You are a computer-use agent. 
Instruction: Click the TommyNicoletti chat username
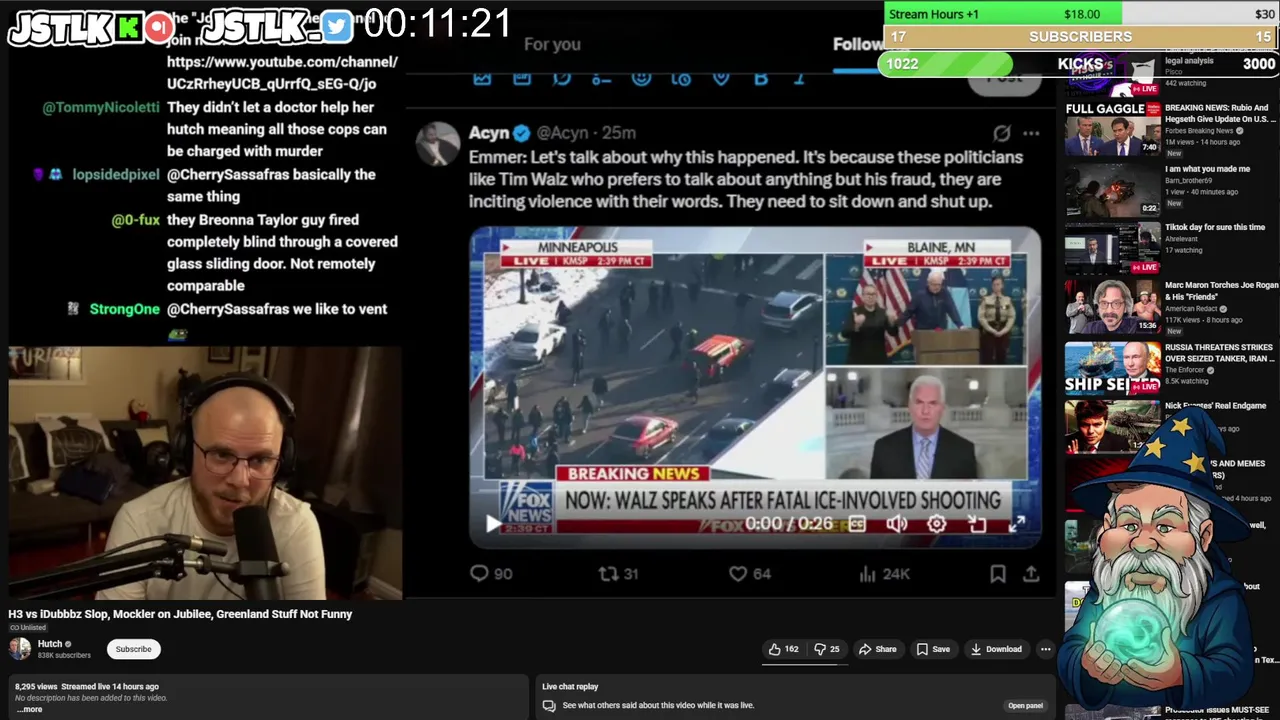click(x=101, y=107)
